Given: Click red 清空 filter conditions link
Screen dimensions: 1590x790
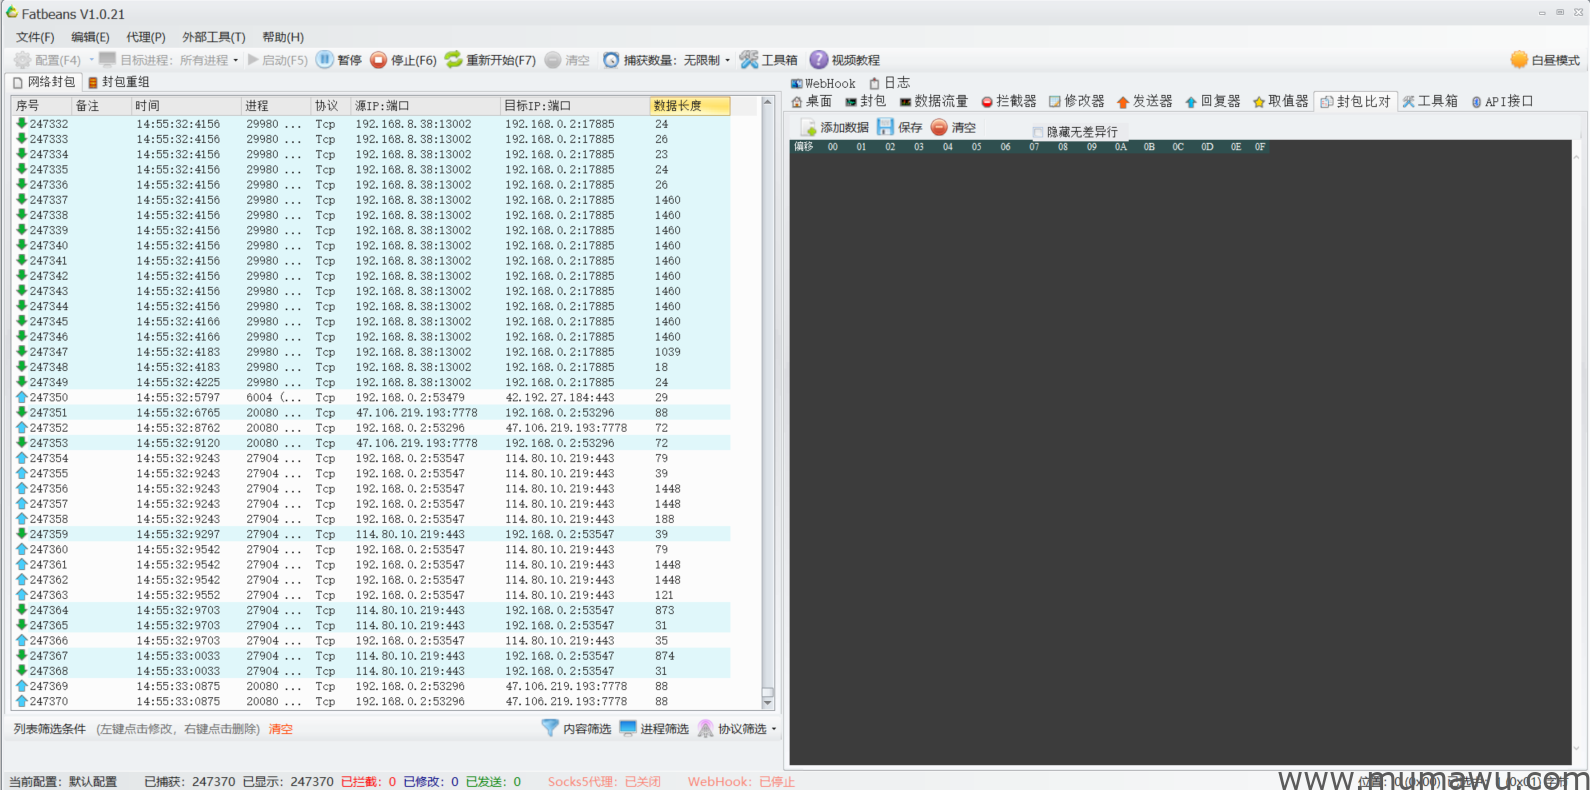Looking at the screenshot, I should click(x=280, y=729).
